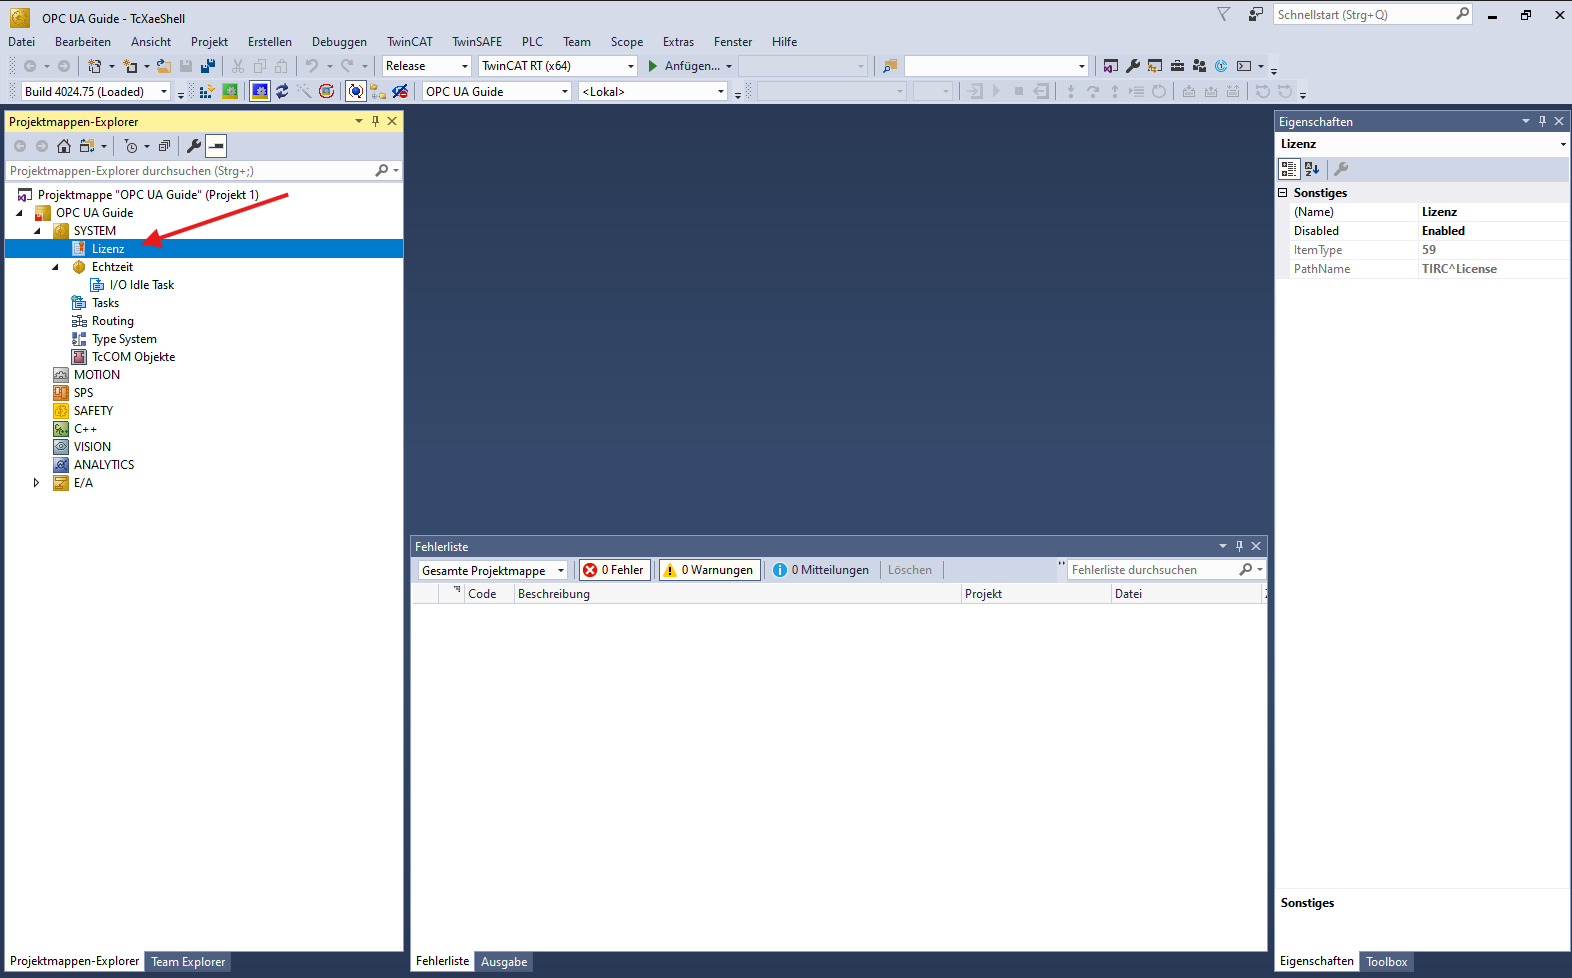Viewport: 1572px width, 978px height.
Task: Select the Routing tree item
Action: (x=112, y=321)
